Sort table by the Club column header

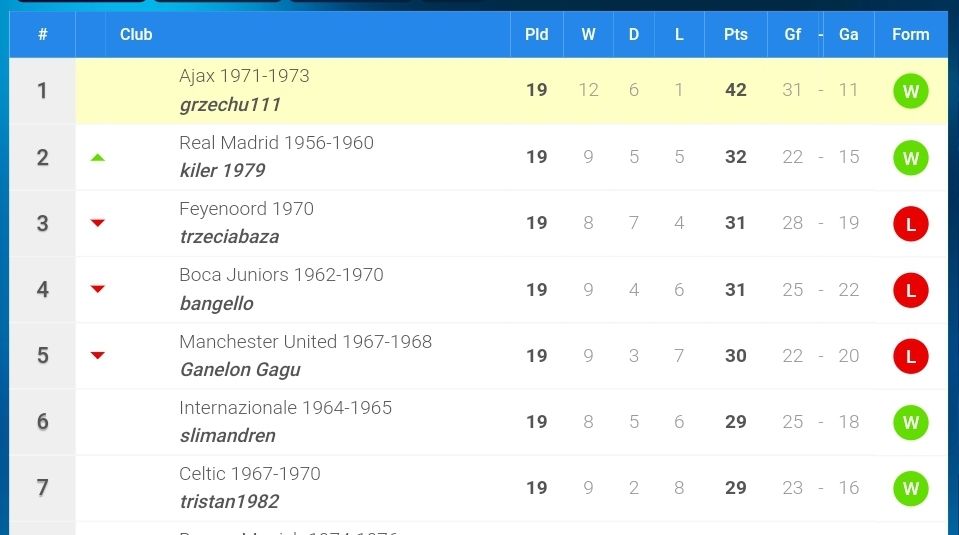(136, 34)
